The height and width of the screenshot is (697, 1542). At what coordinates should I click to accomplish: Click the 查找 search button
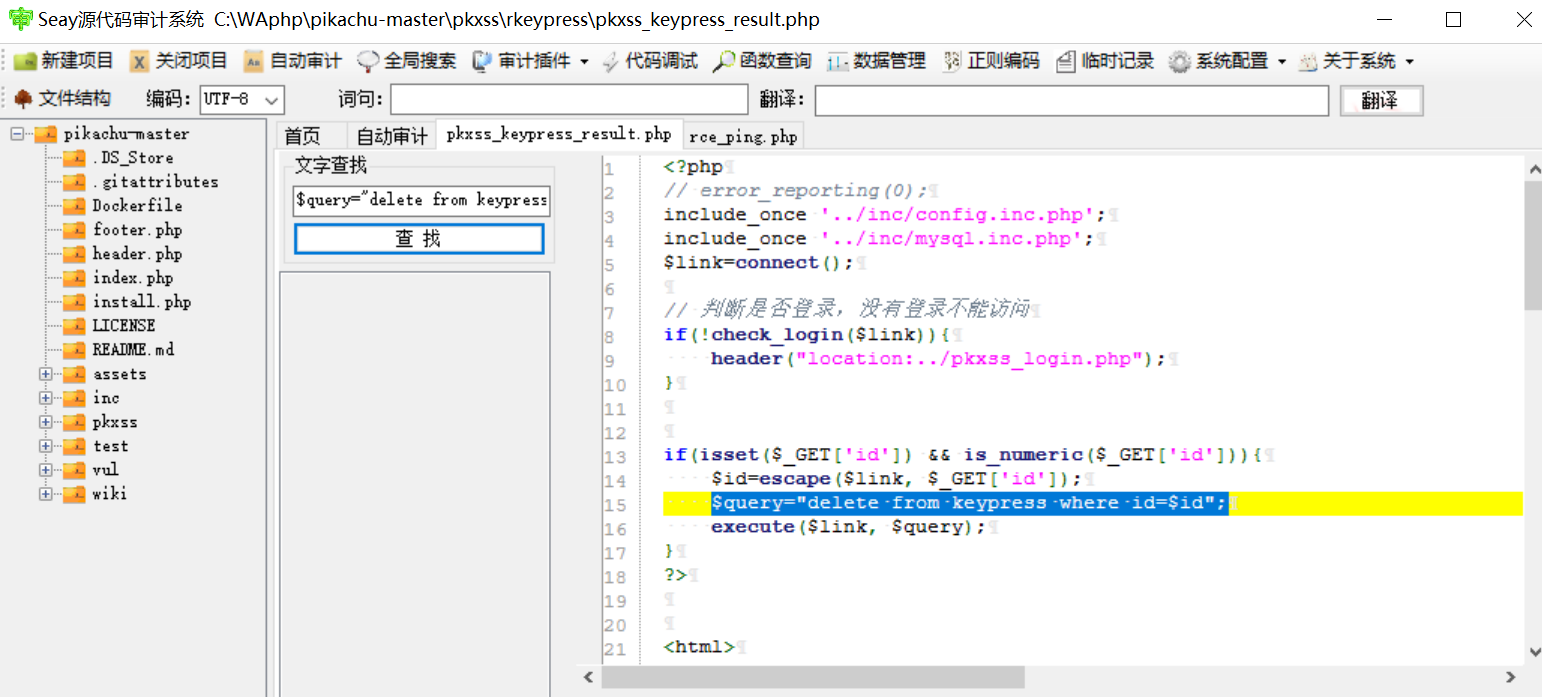pos(419,239)
